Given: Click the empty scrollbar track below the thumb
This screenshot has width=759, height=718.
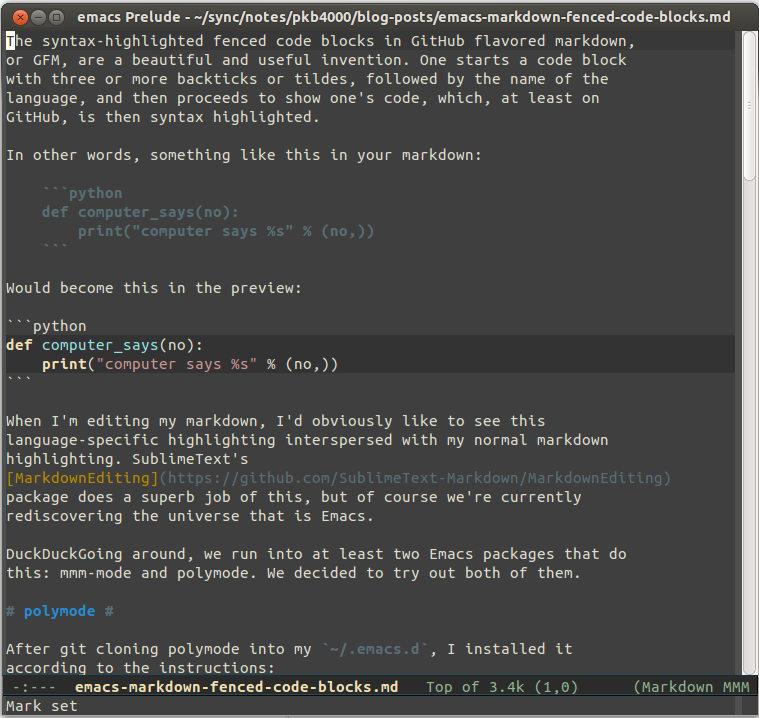Looking at the screenshot, I should point(749,426).
